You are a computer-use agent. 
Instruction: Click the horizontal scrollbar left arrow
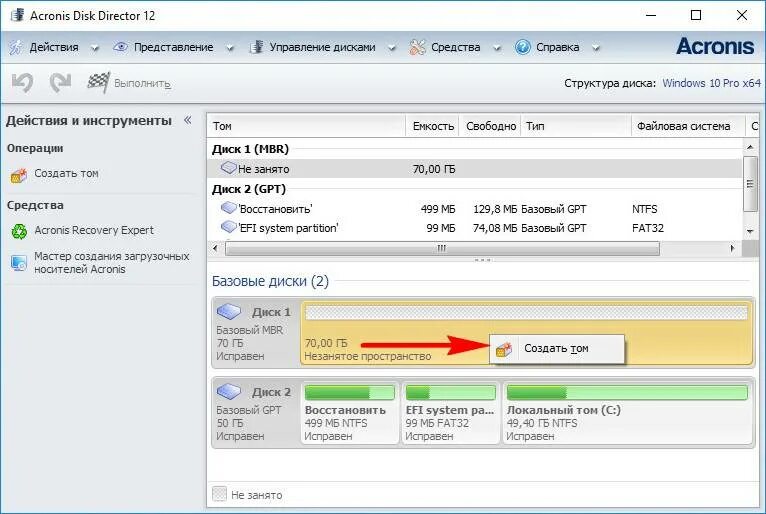point(215,248)
